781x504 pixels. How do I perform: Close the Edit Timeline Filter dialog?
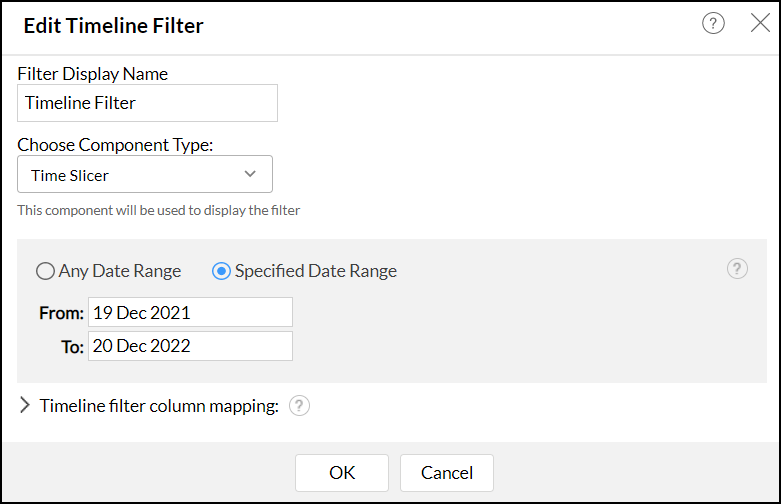point(760,24)
